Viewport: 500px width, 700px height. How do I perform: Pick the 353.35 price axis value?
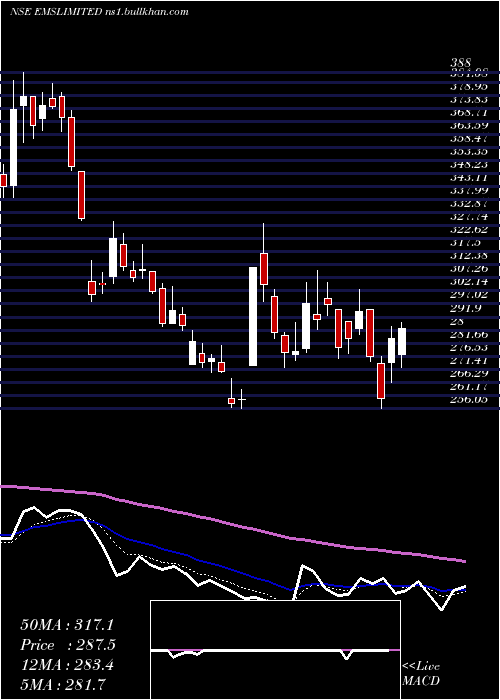tap(468, 151)
